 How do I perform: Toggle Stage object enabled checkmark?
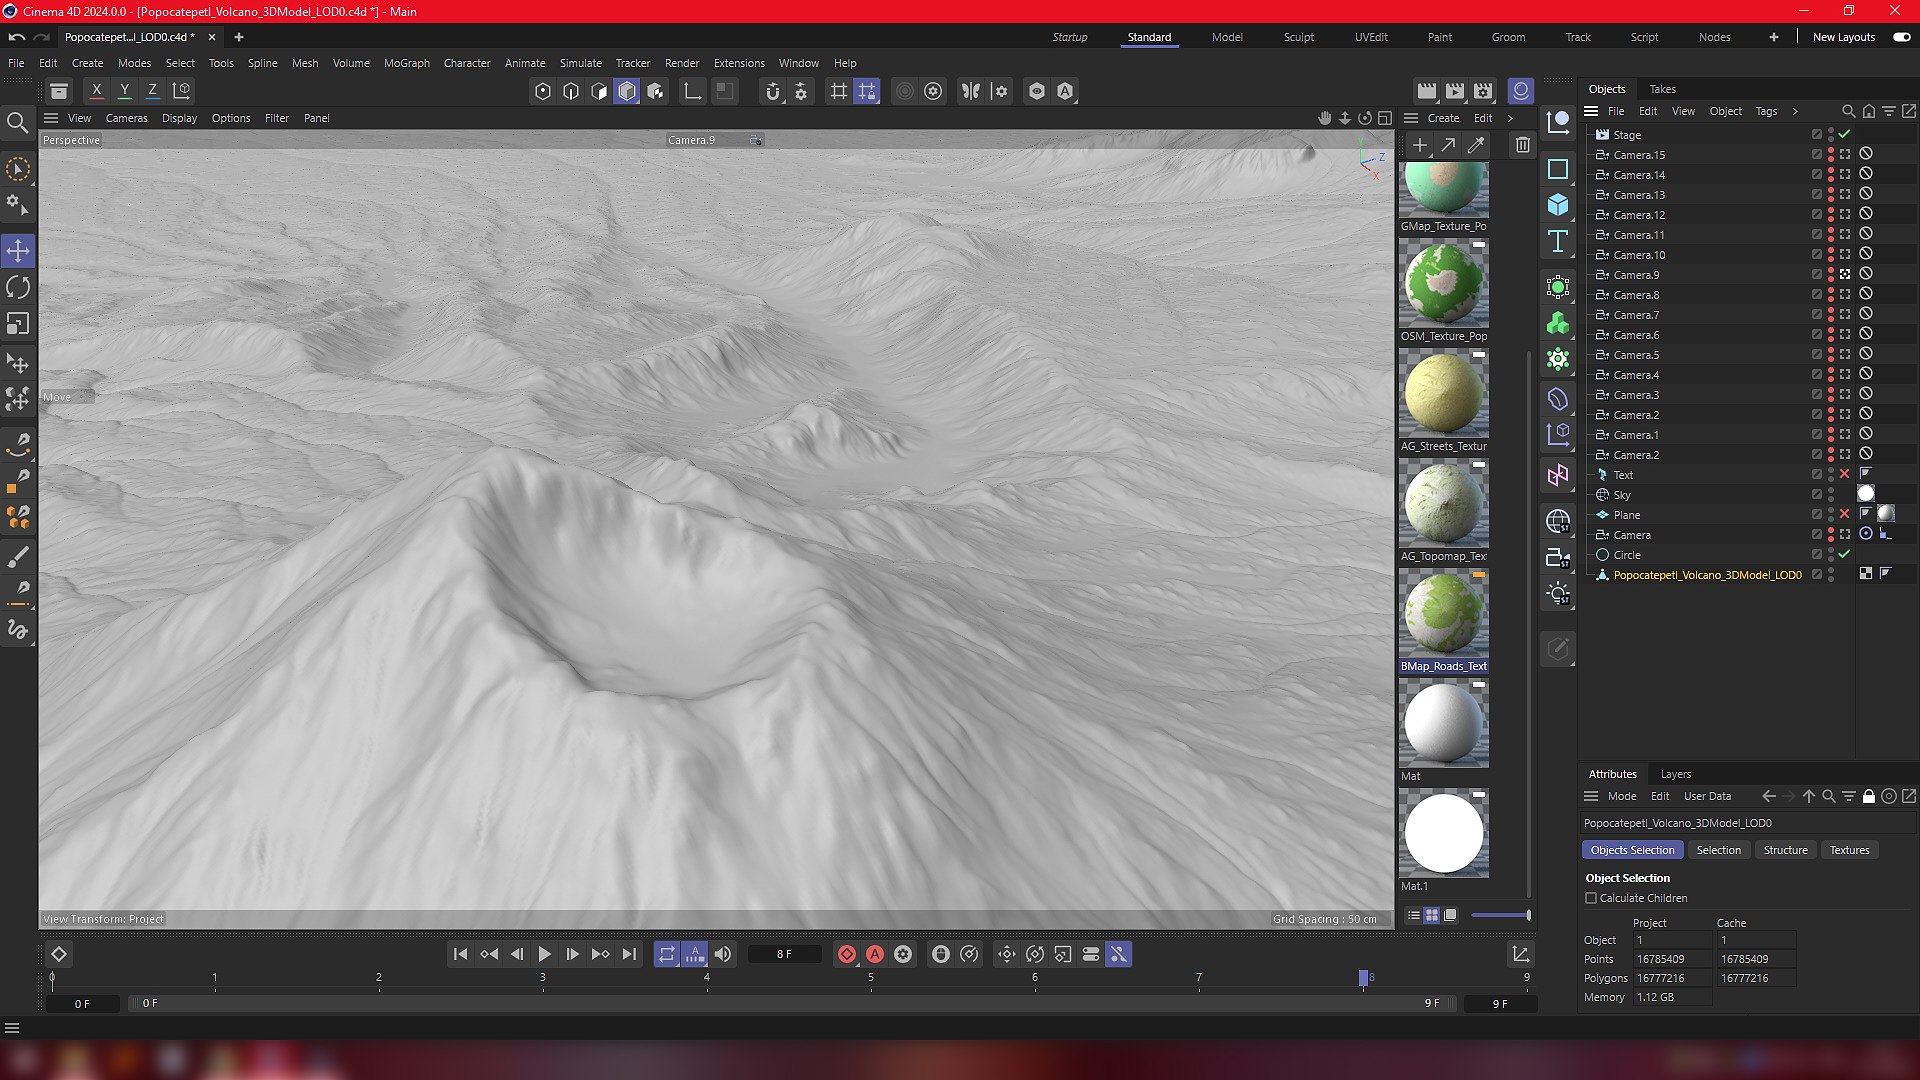click(x=1845, y=134)
